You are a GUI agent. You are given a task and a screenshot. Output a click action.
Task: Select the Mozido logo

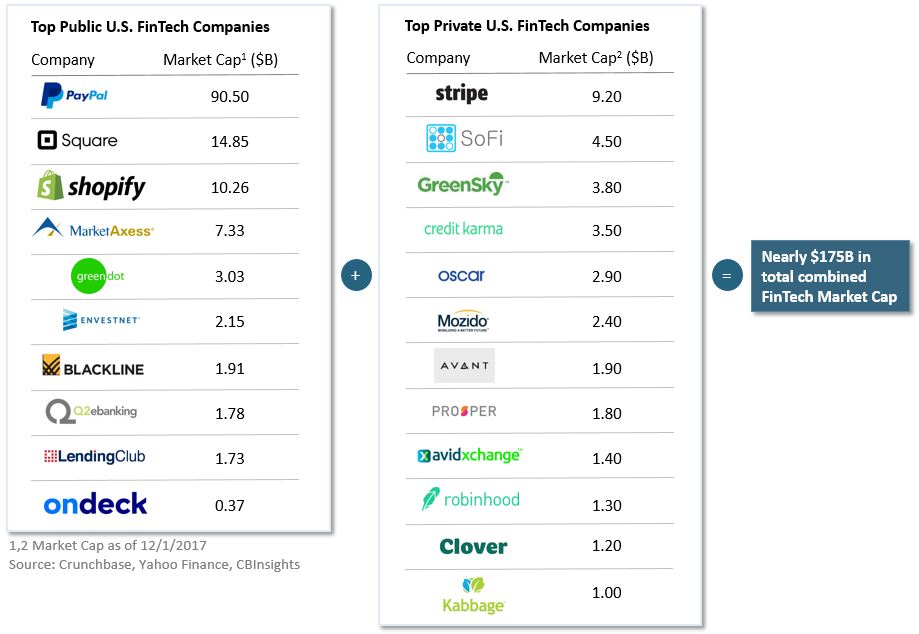coord(463,321)
